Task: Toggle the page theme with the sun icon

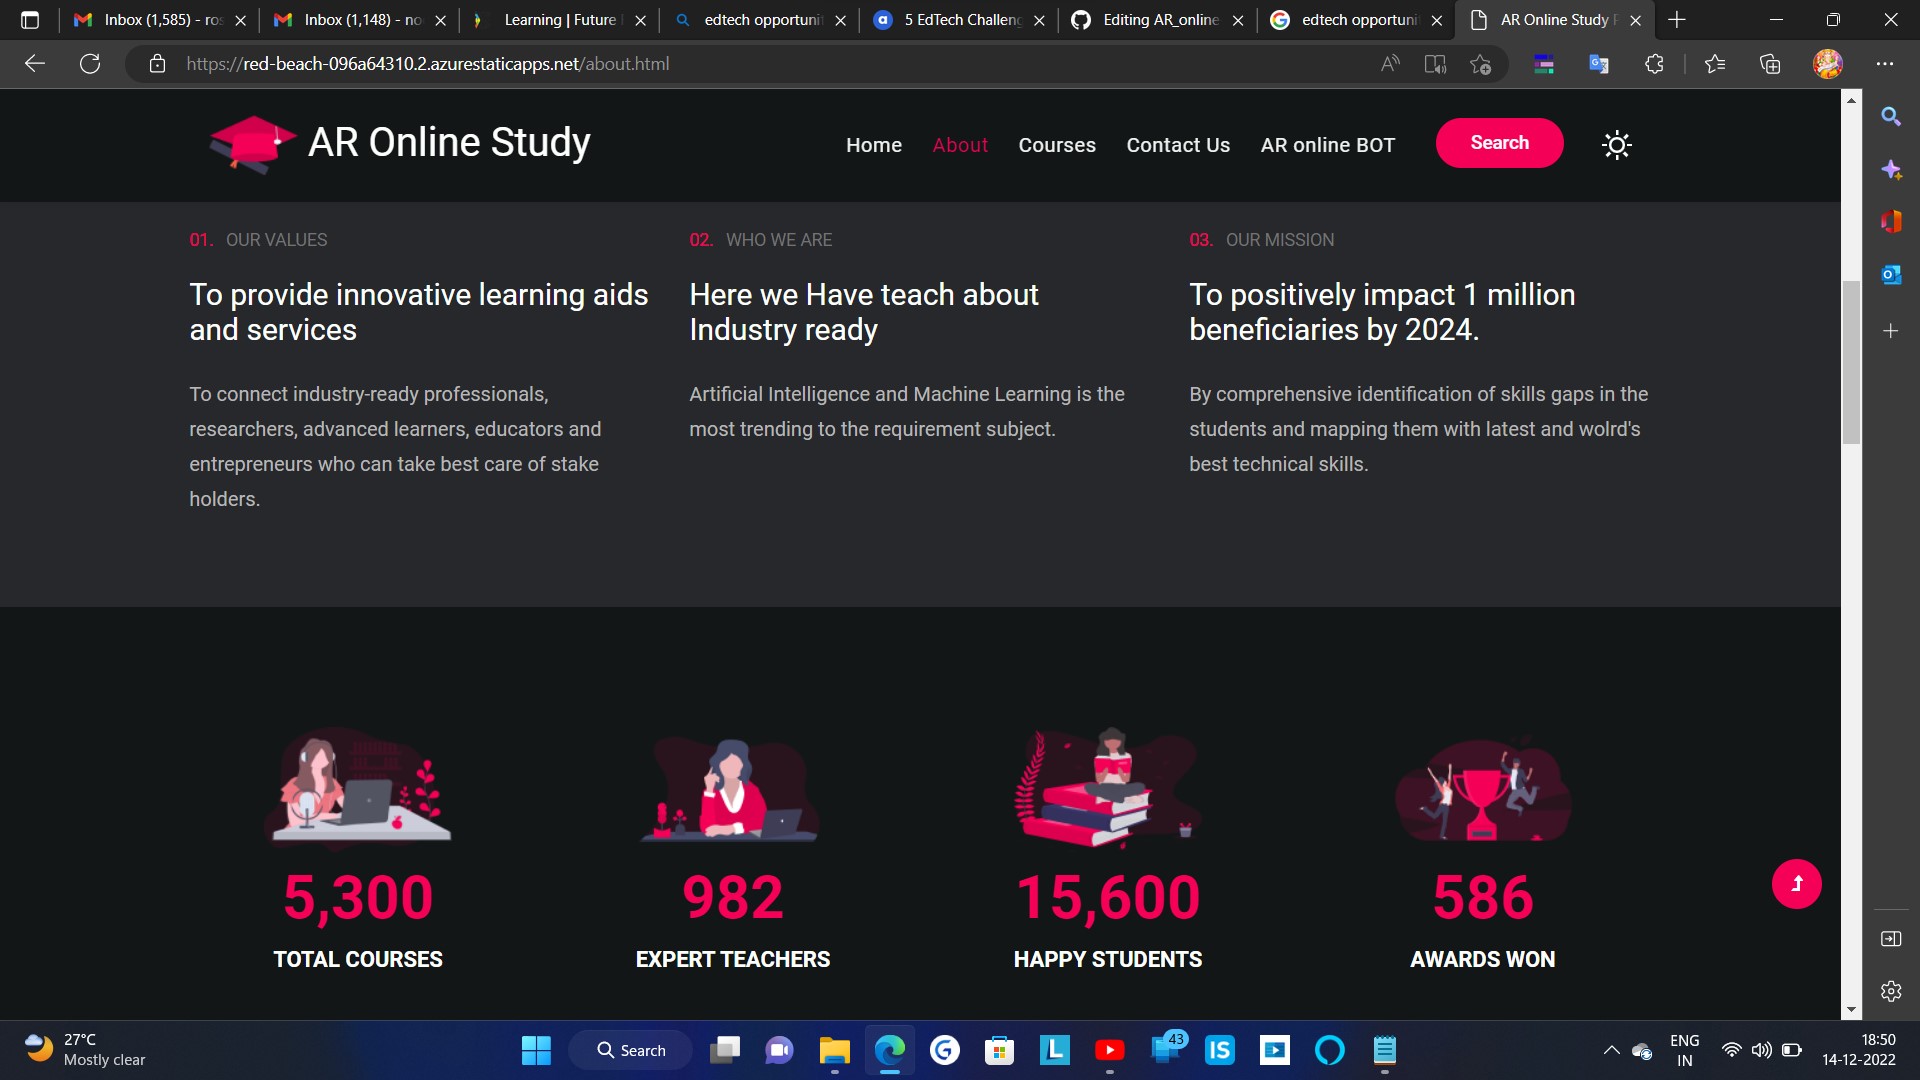Action: (x=1616, y=145)
